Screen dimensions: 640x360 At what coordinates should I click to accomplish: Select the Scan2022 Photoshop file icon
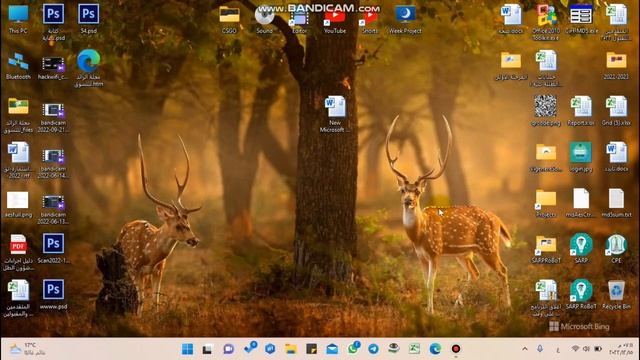tap(53, 248)
